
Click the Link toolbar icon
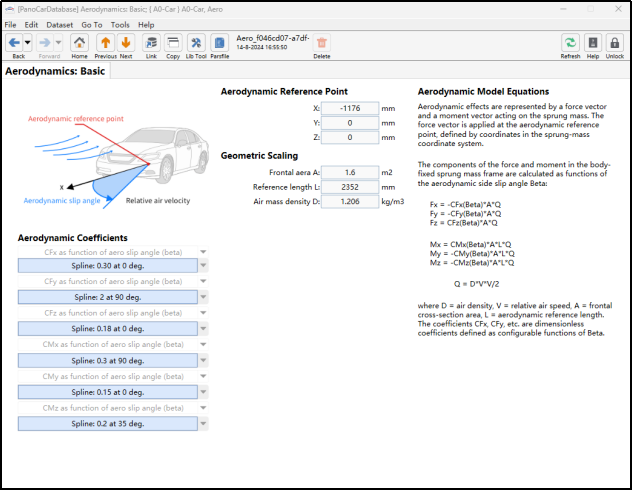click(151, 43)
